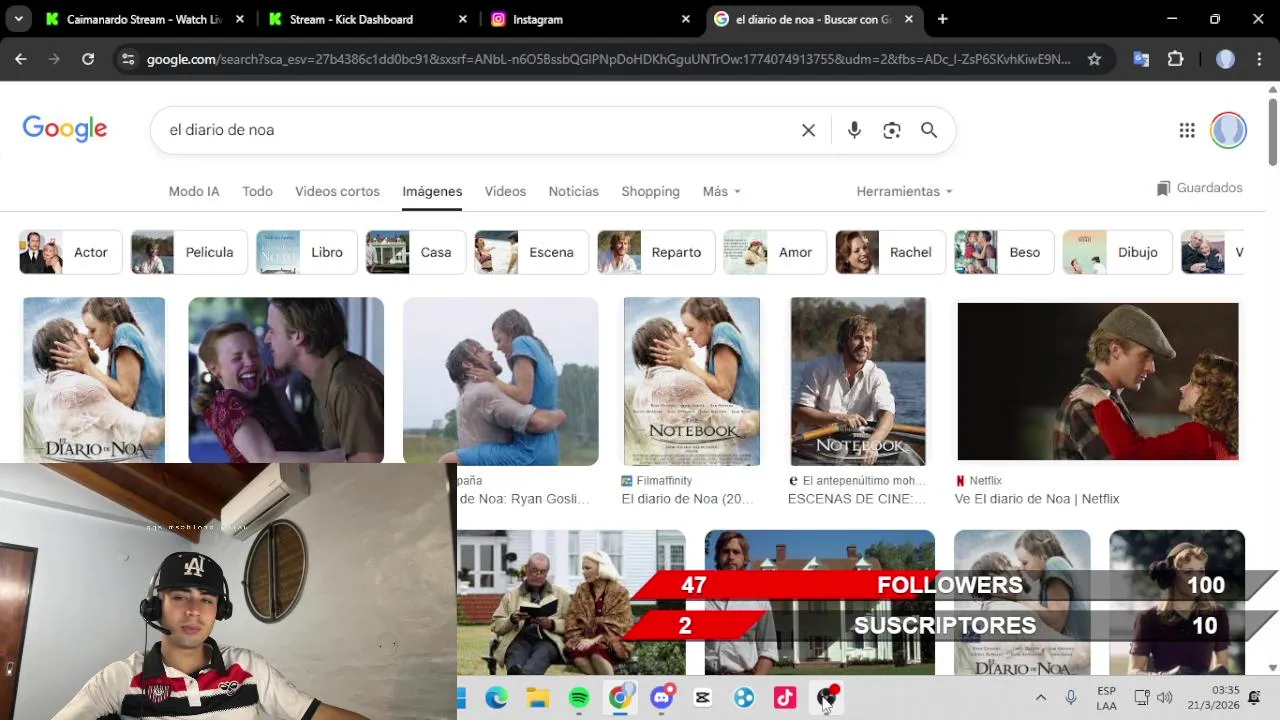Screen dimensions: 1280x720
Task: Expand the Más dropdown
Action: click(x=721, y=191)
